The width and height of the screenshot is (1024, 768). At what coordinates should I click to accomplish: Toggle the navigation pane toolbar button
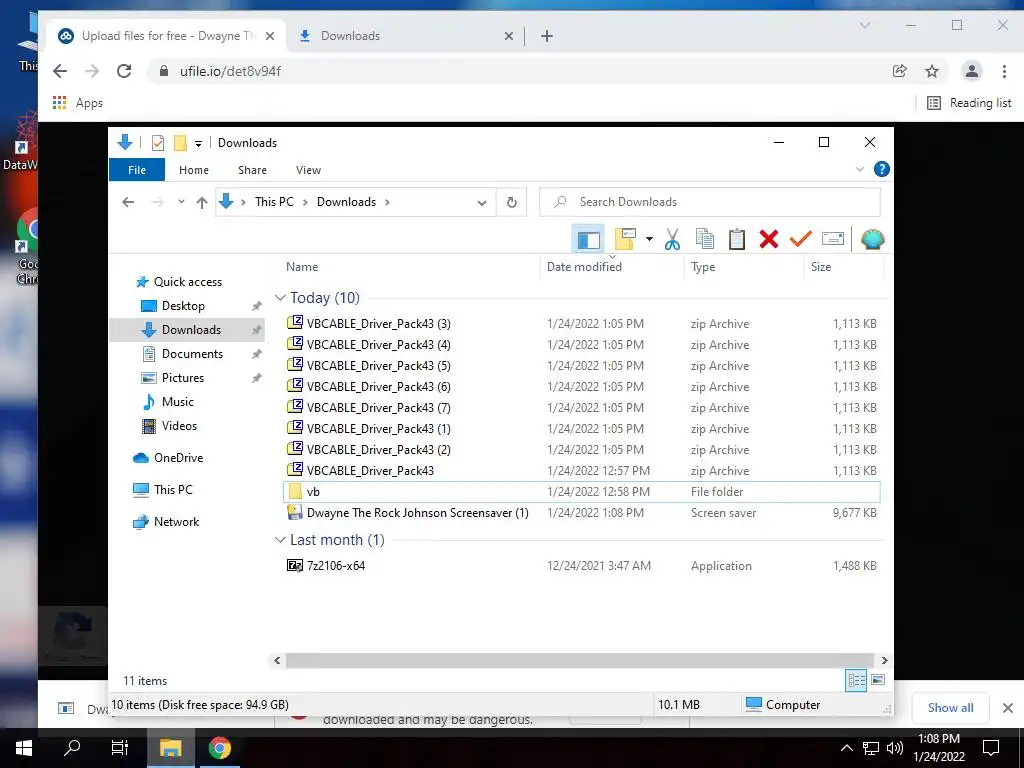tap(588, 239)
